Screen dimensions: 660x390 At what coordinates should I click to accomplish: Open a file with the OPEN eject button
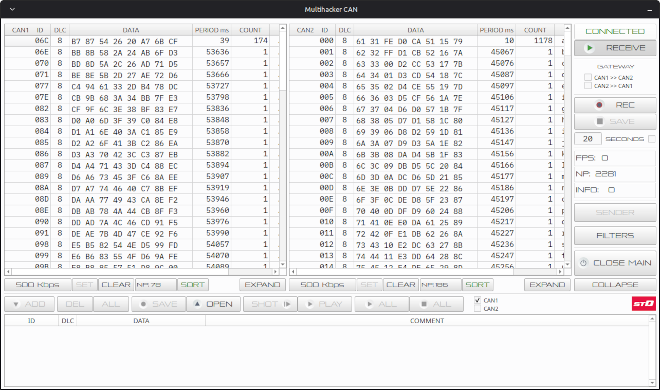[x=213, y=304]
